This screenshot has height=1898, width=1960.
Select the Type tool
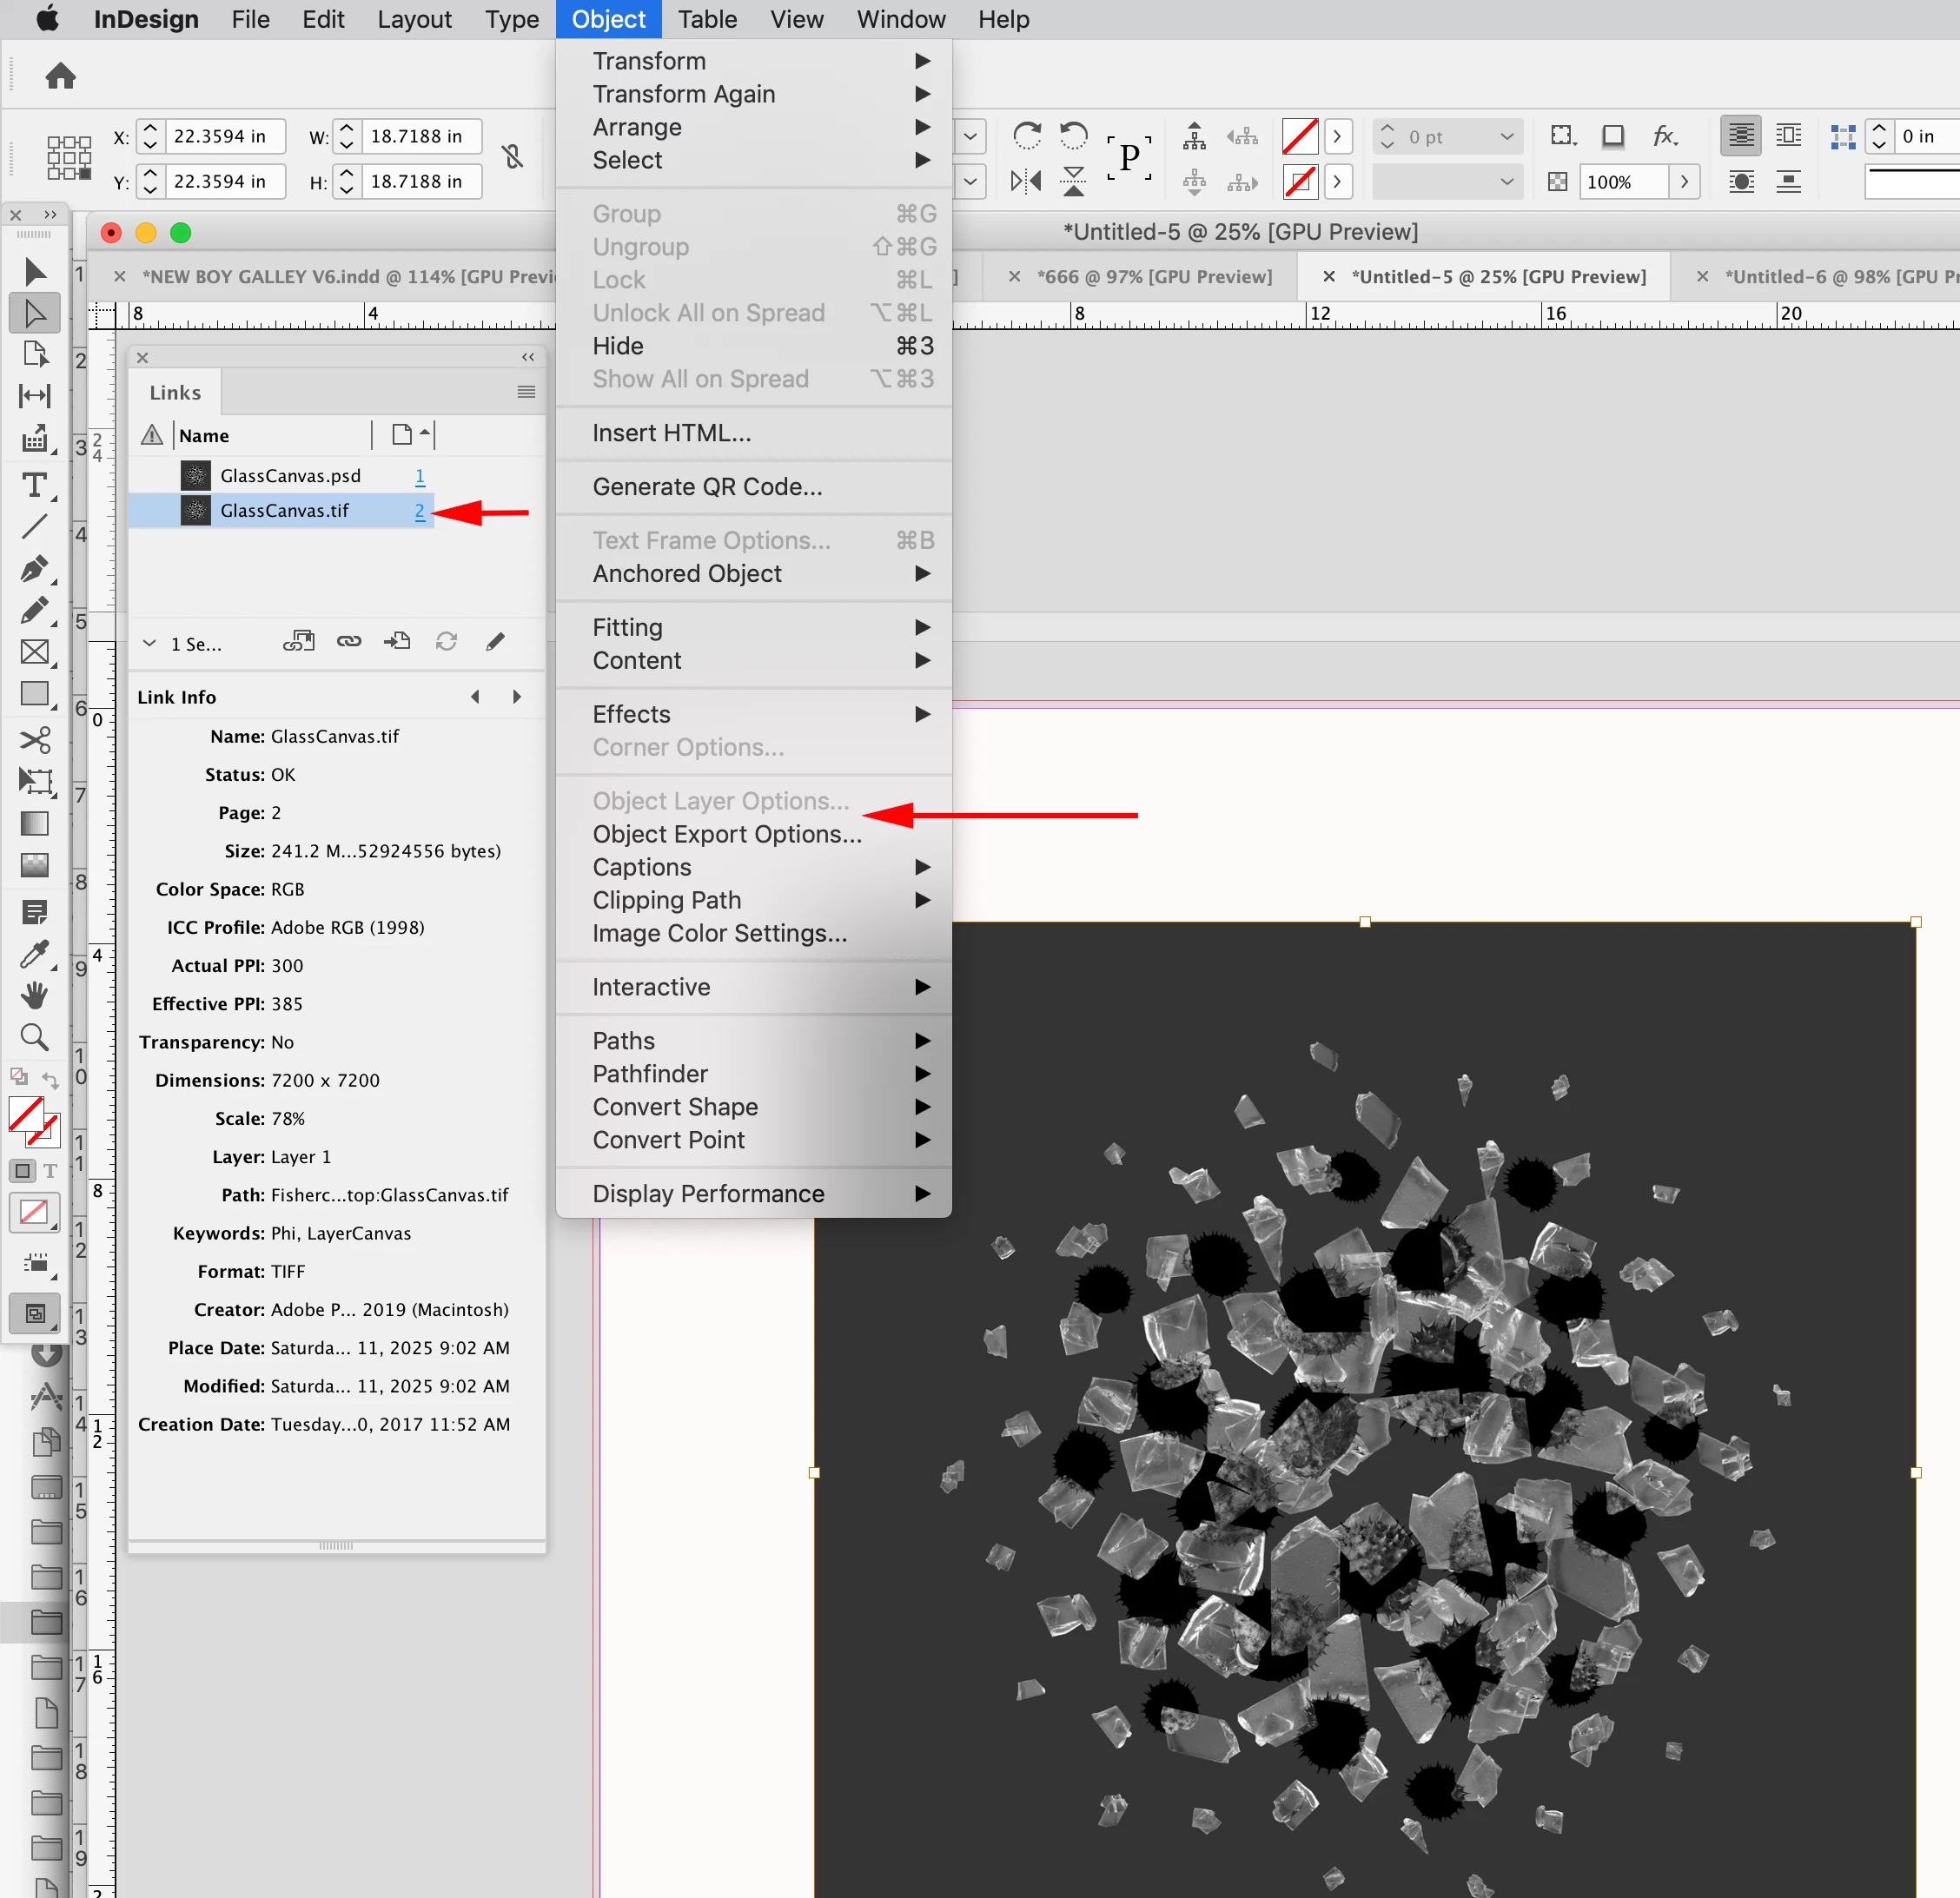[35, 486]
